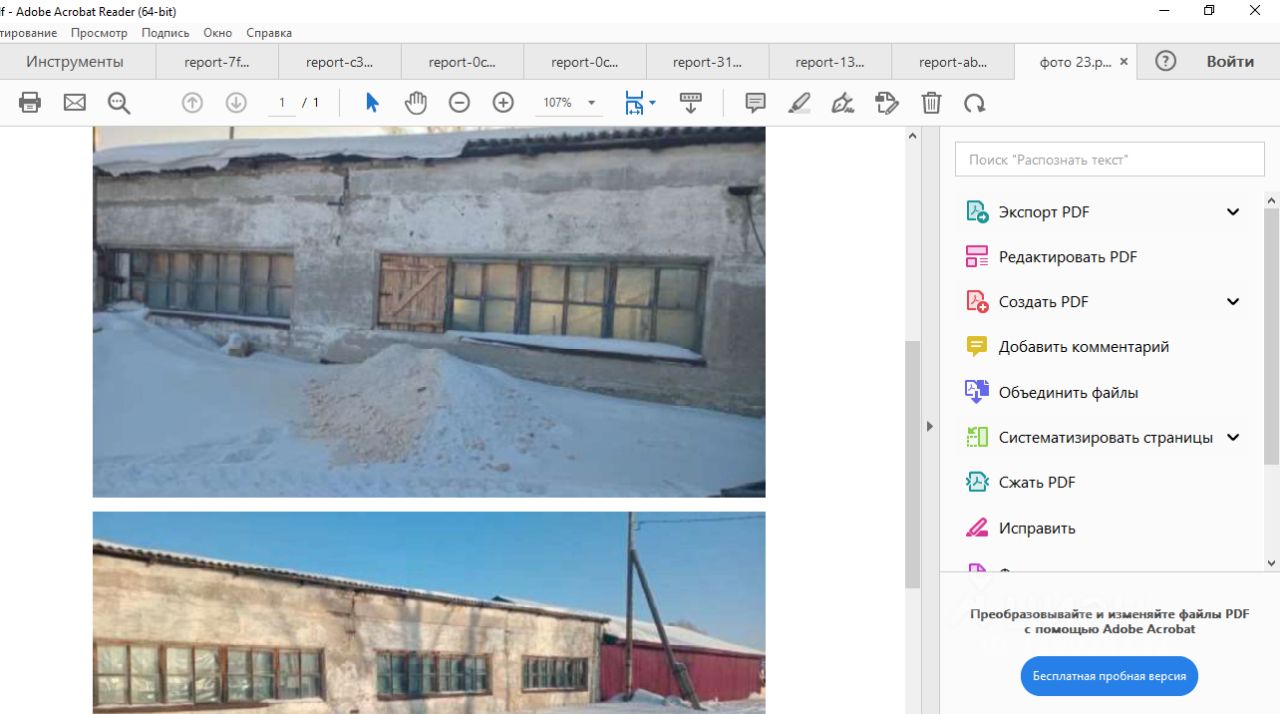The width and height of the screenshot is (1280, 714).
Task: Expand Систематизировать страницы options
Action: click(x=1233, y=437)
